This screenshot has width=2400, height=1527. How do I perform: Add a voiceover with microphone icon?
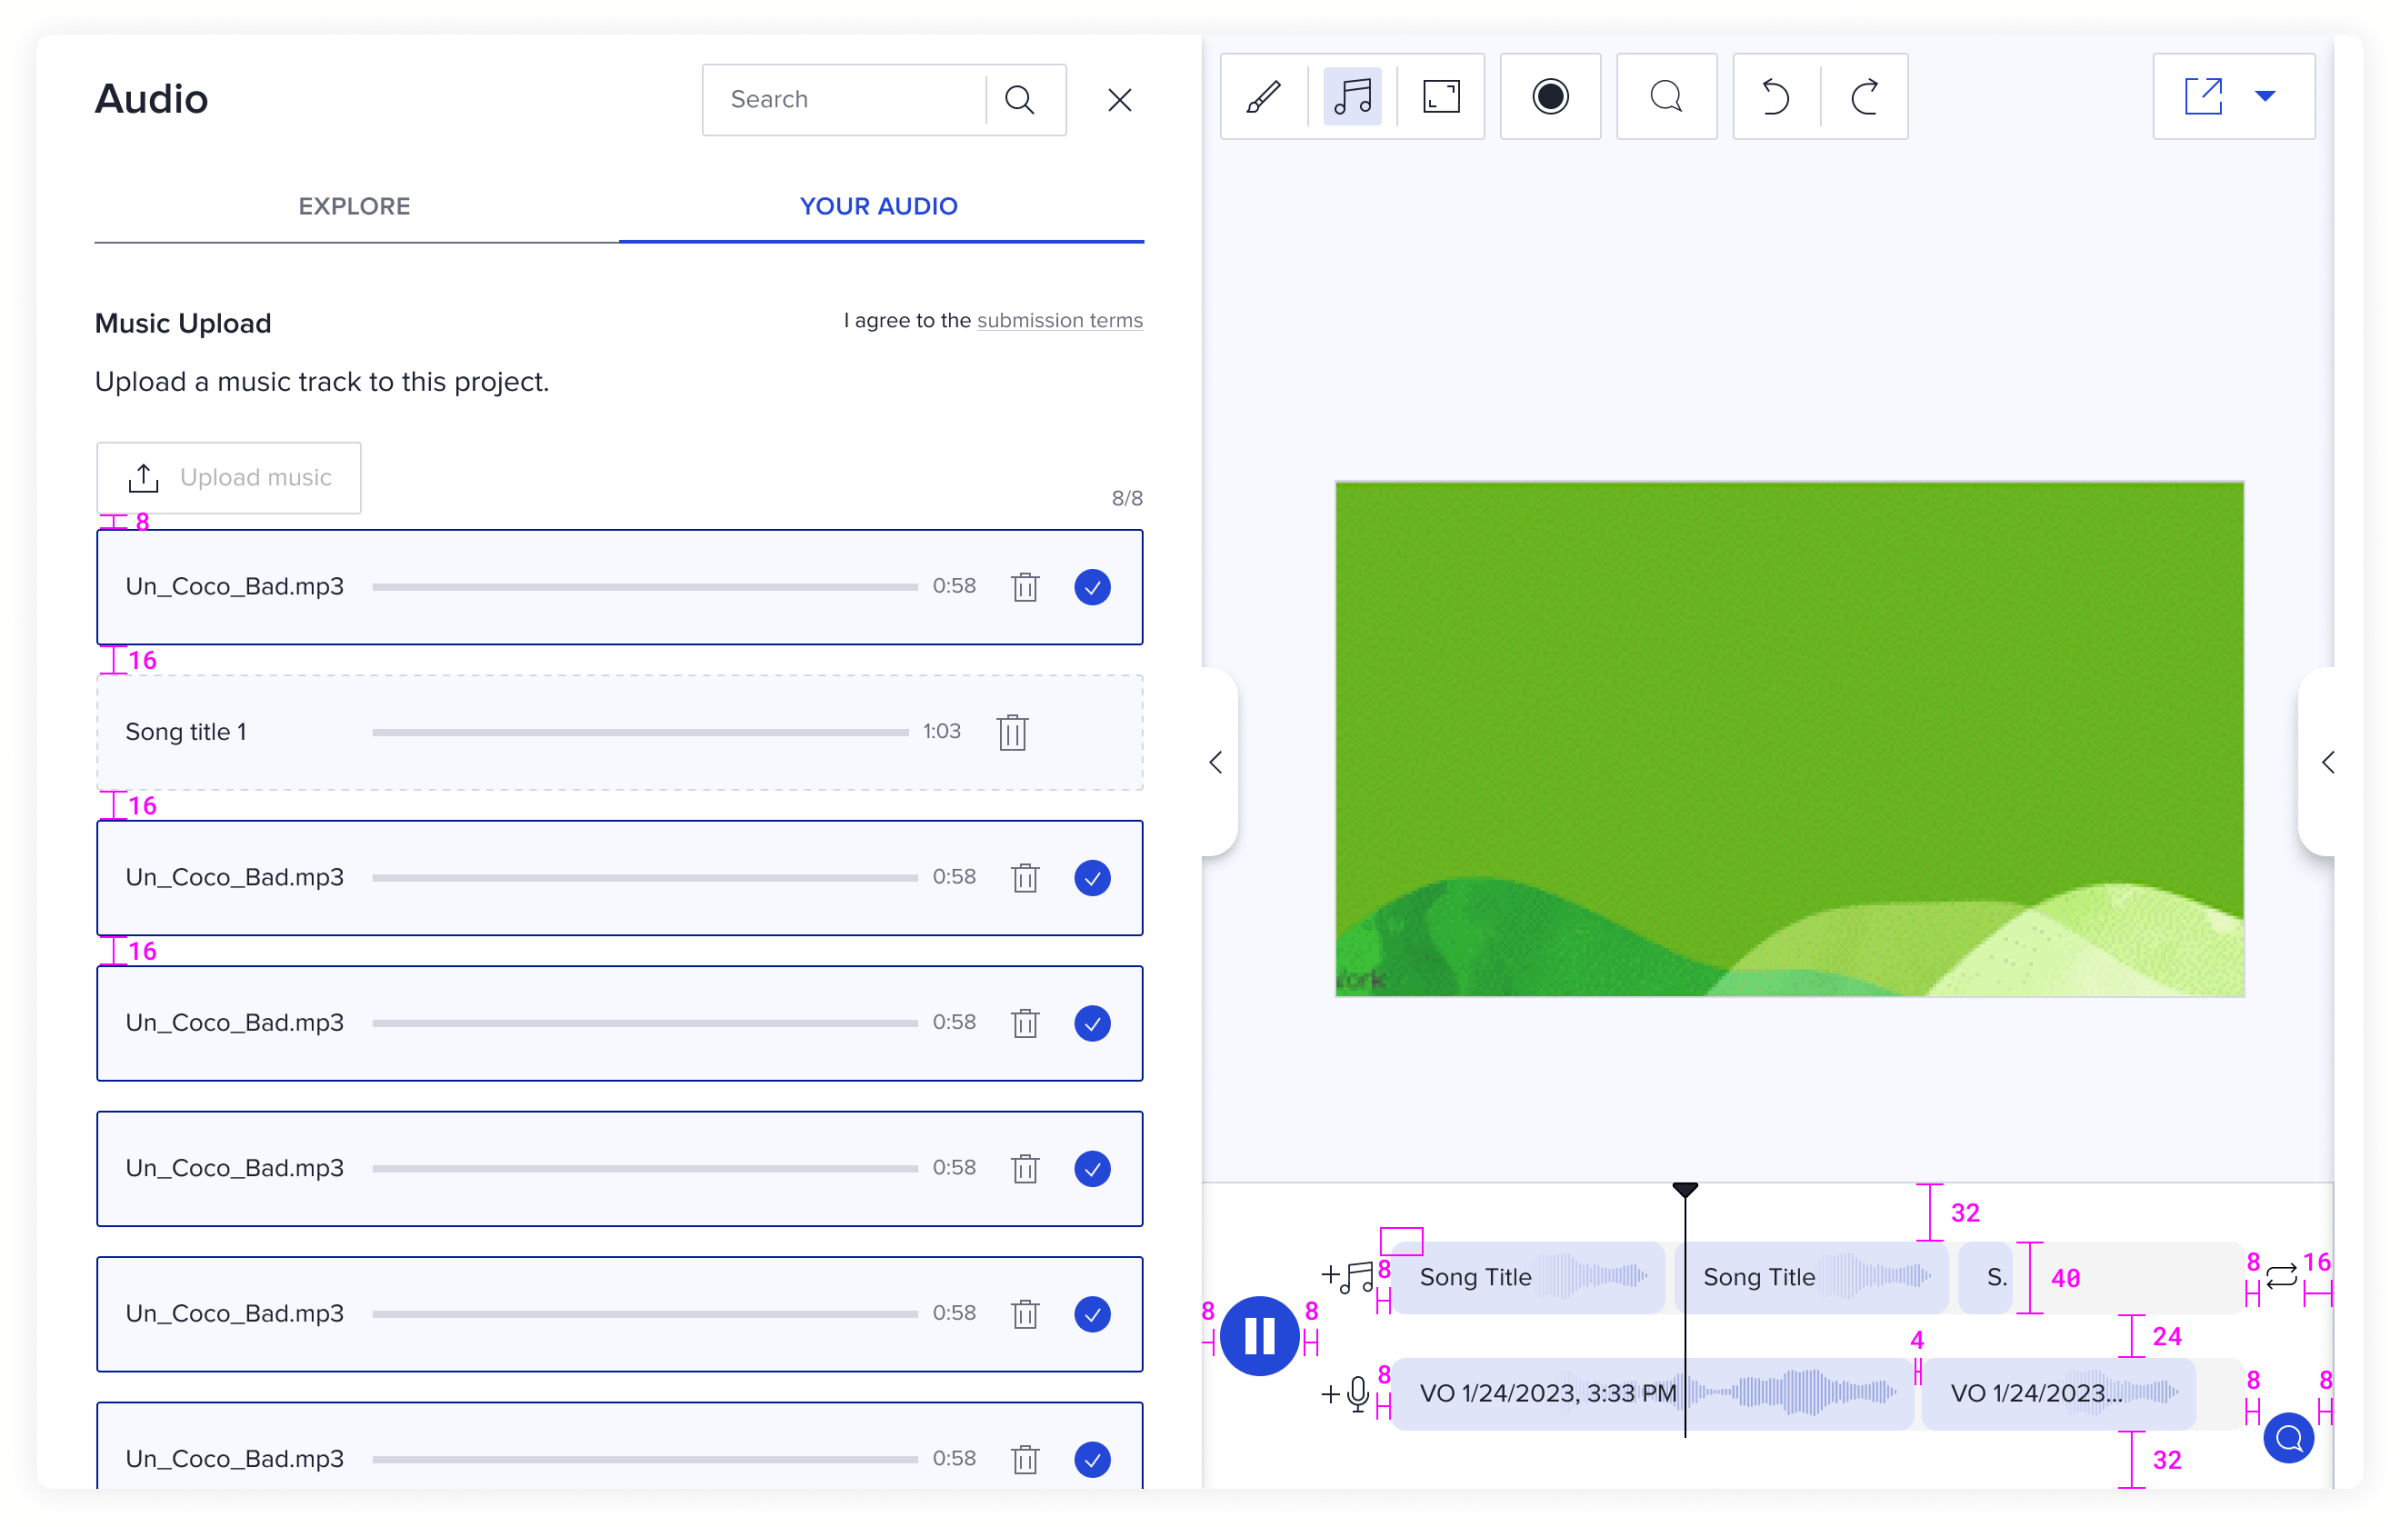click(1346, 1394)
